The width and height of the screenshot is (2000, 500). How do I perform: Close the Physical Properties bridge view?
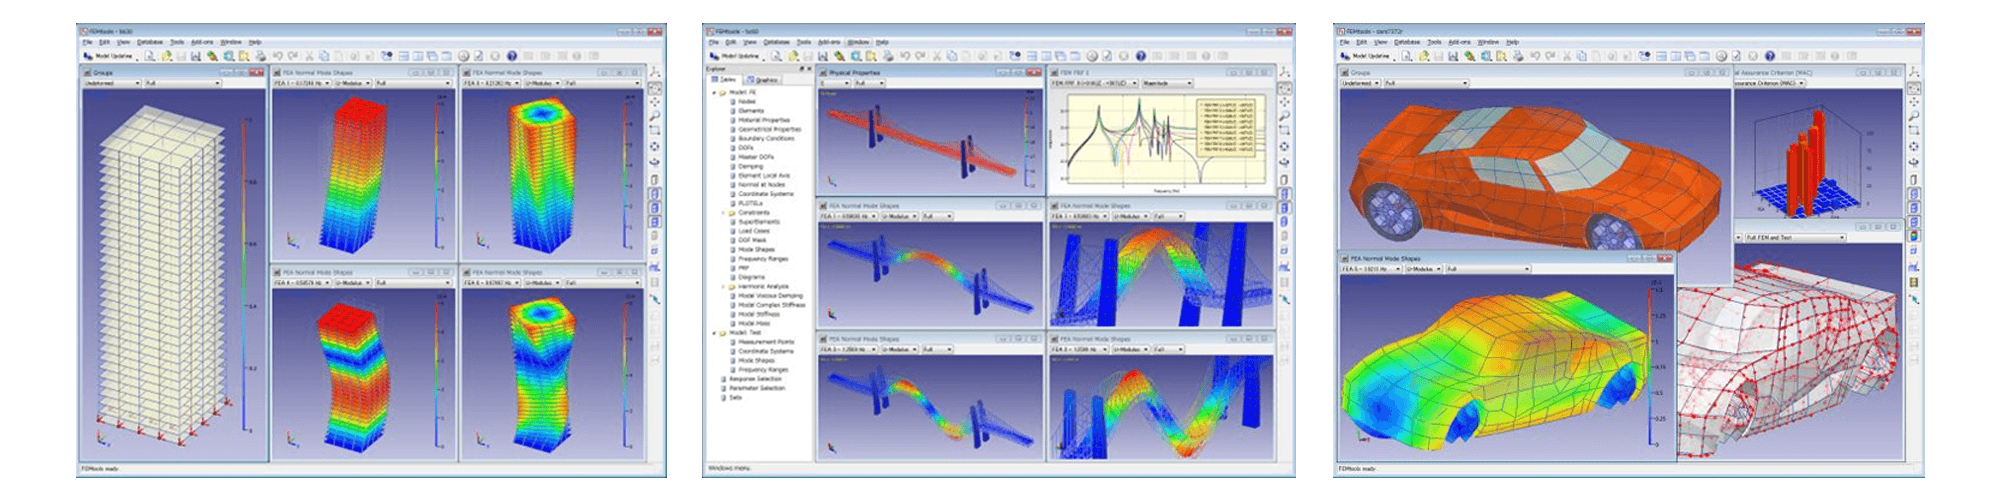click(1035, 73)
